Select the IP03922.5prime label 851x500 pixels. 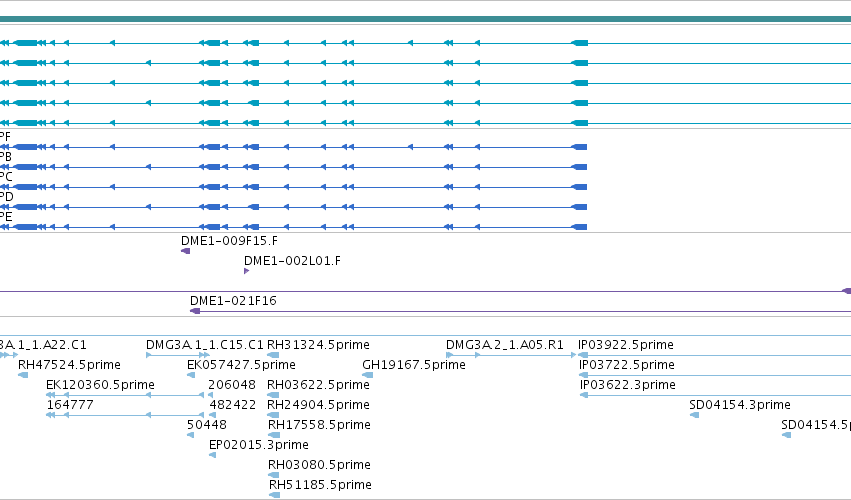click(x=626, y=345)
